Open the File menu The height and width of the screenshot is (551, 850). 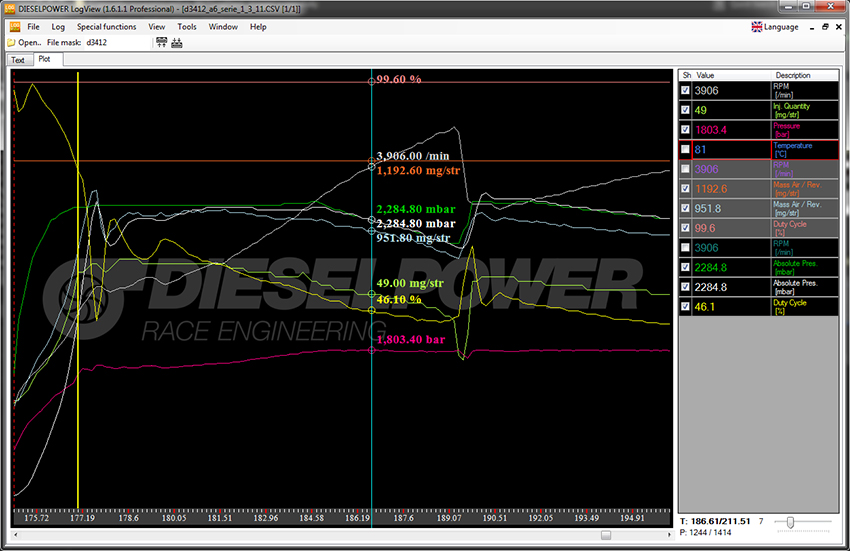[33, 27]
